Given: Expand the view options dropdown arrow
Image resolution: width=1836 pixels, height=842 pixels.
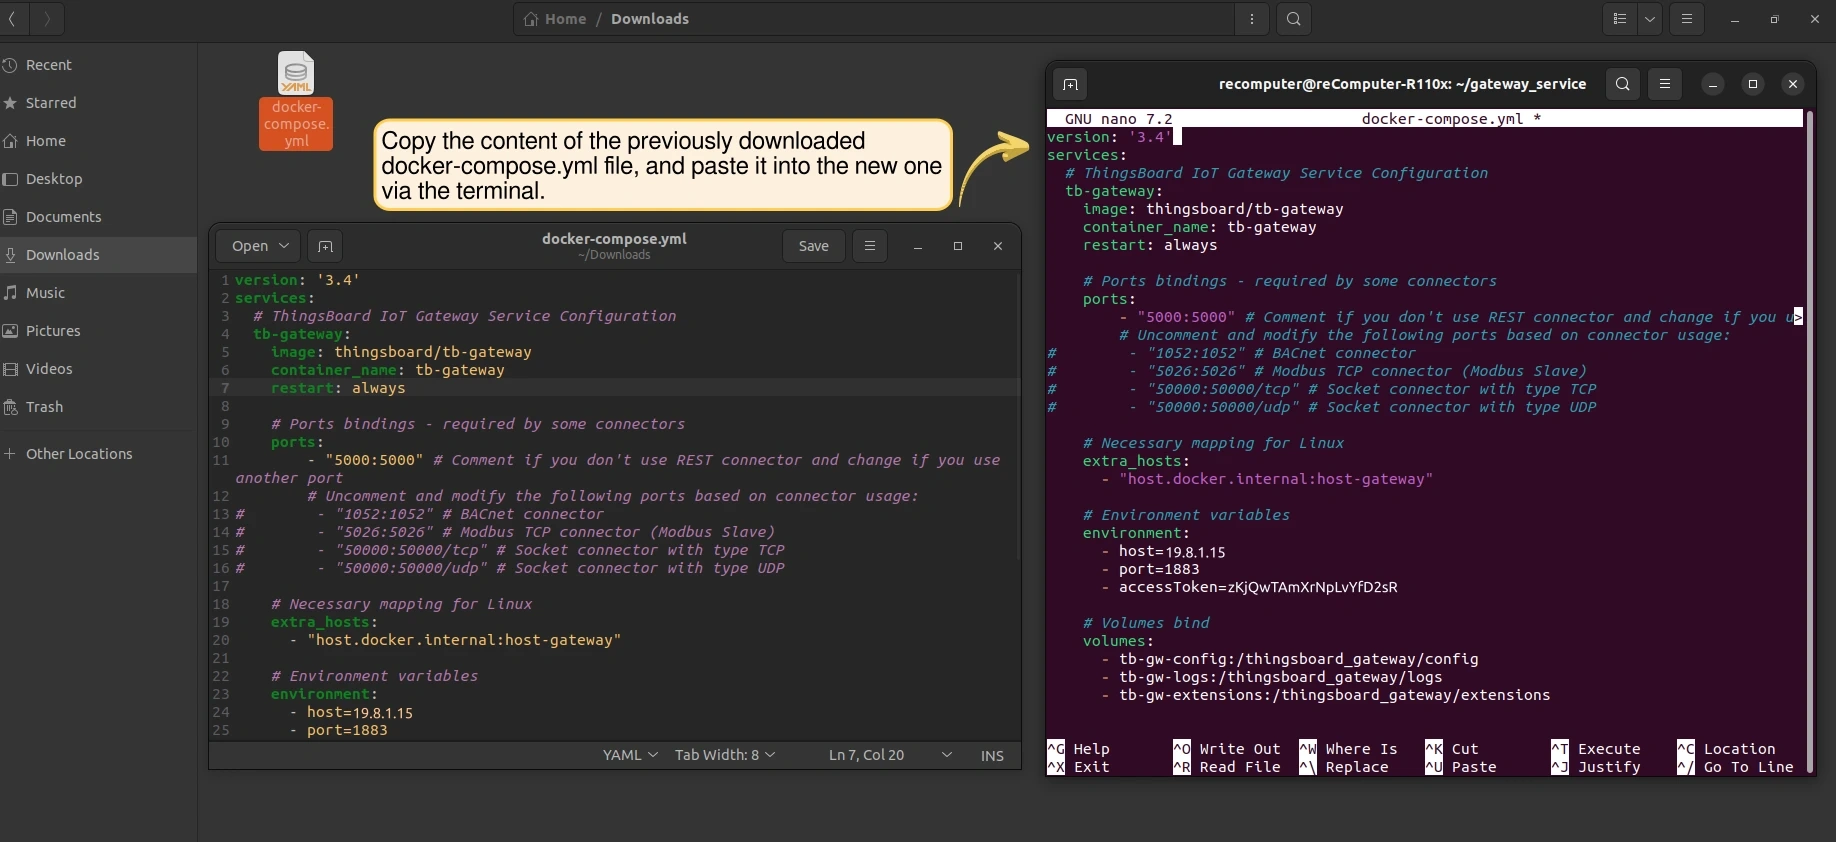Looking at the screenshot, I should (x=1650, y=19).
